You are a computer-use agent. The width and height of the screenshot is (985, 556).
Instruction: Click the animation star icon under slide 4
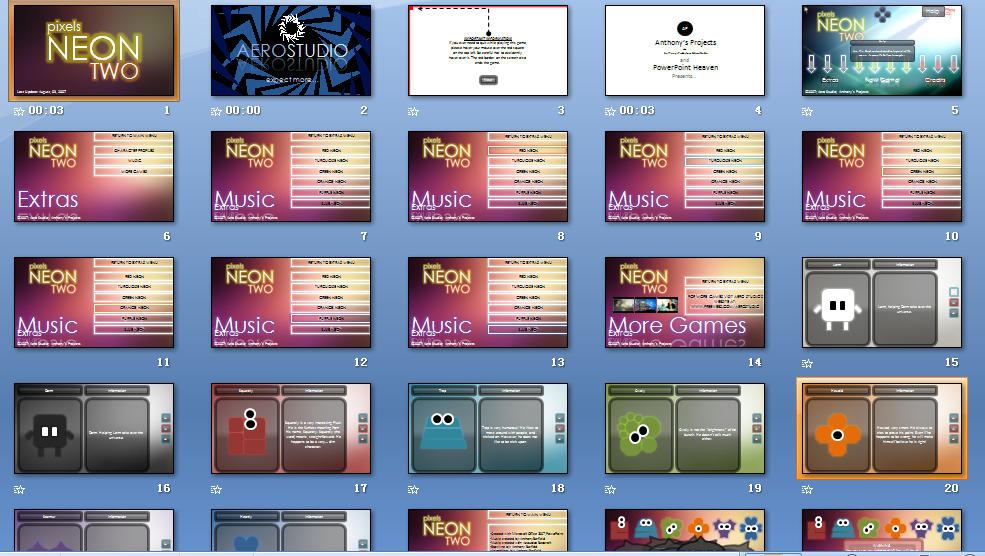(x=611, y=111)
